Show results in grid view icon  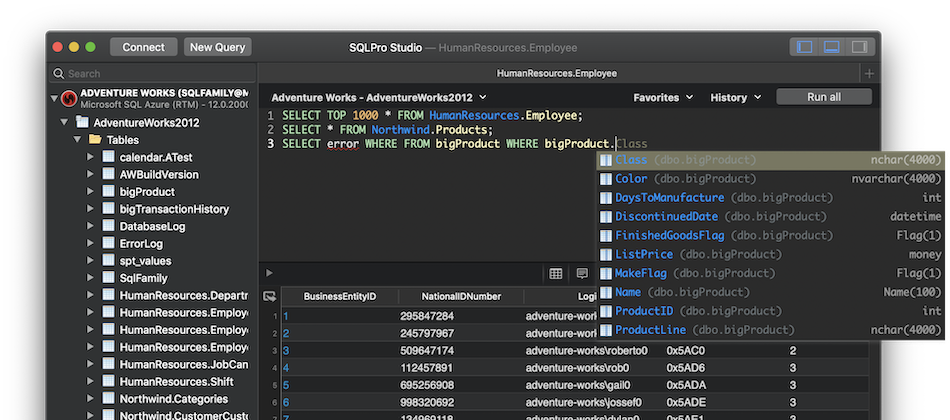pyautogui.click(x=556, y=274)
